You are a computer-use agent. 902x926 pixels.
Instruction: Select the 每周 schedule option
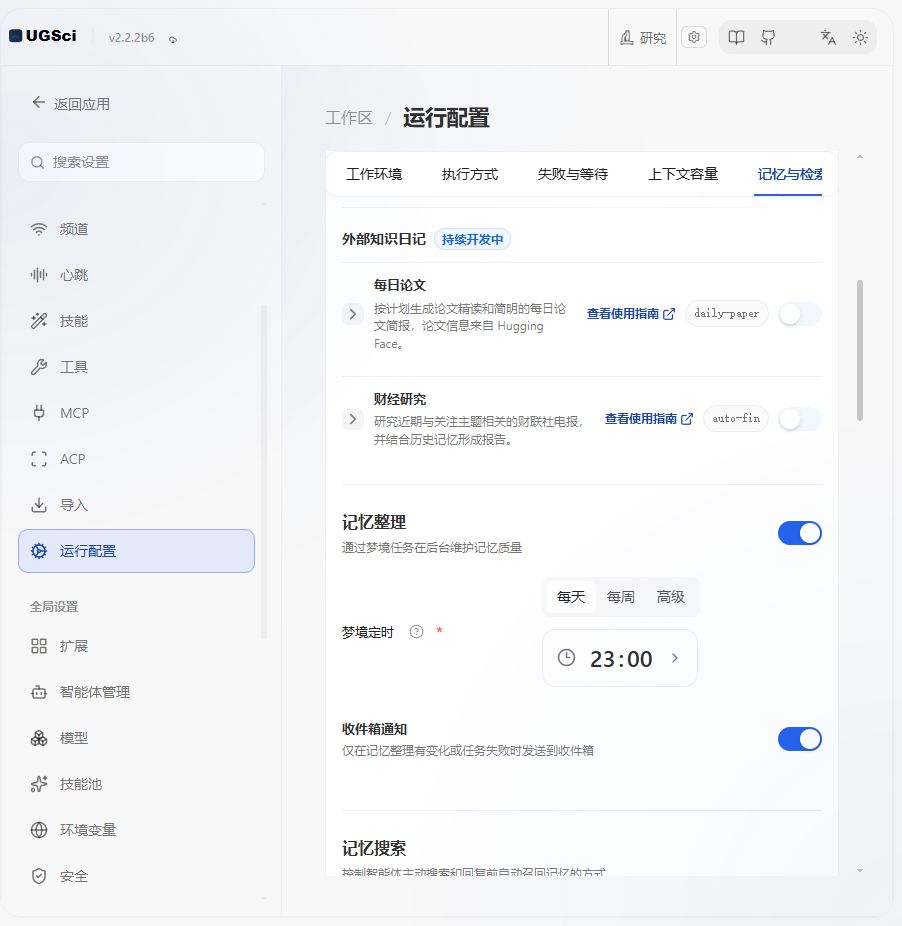coord(621,597)
